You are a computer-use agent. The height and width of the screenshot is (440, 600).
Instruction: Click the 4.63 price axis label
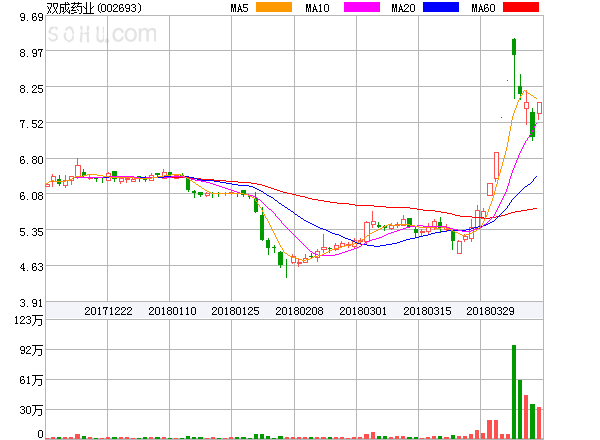(31, 267)
